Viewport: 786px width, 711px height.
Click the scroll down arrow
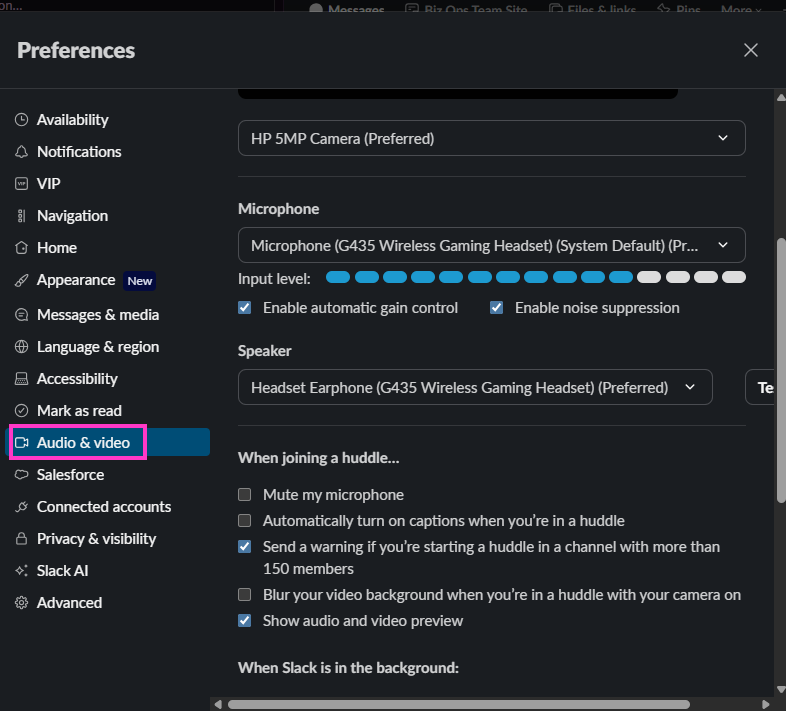781,690
